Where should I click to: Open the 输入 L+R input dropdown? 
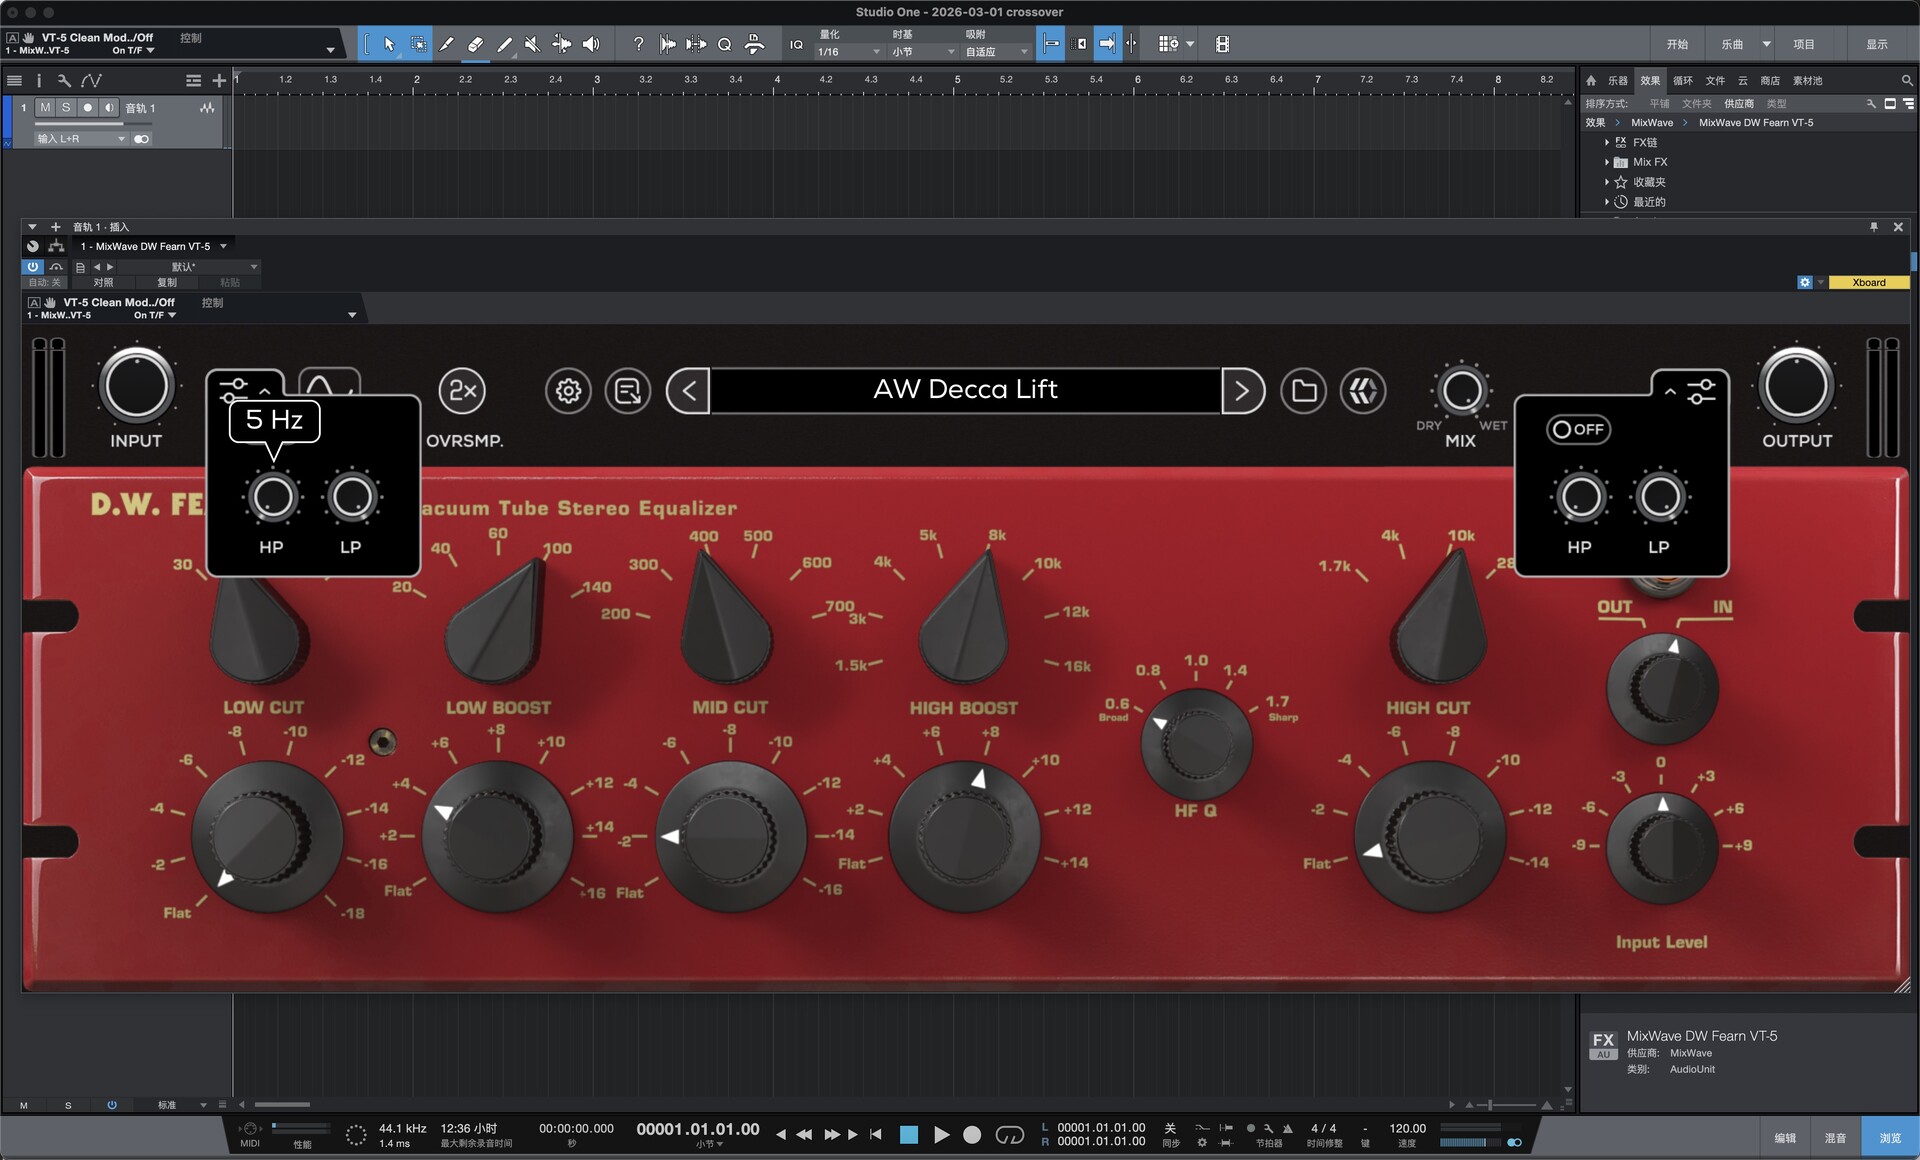click(80, 139)
